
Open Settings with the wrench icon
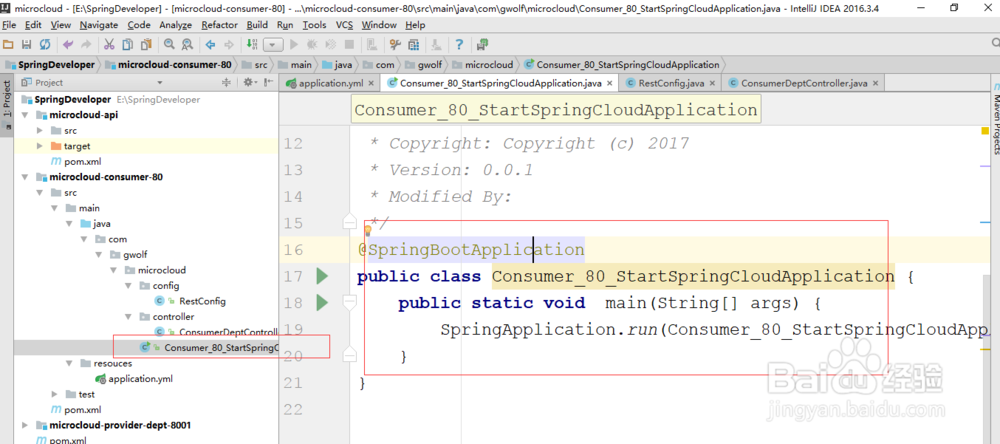[x=395, y=45]
